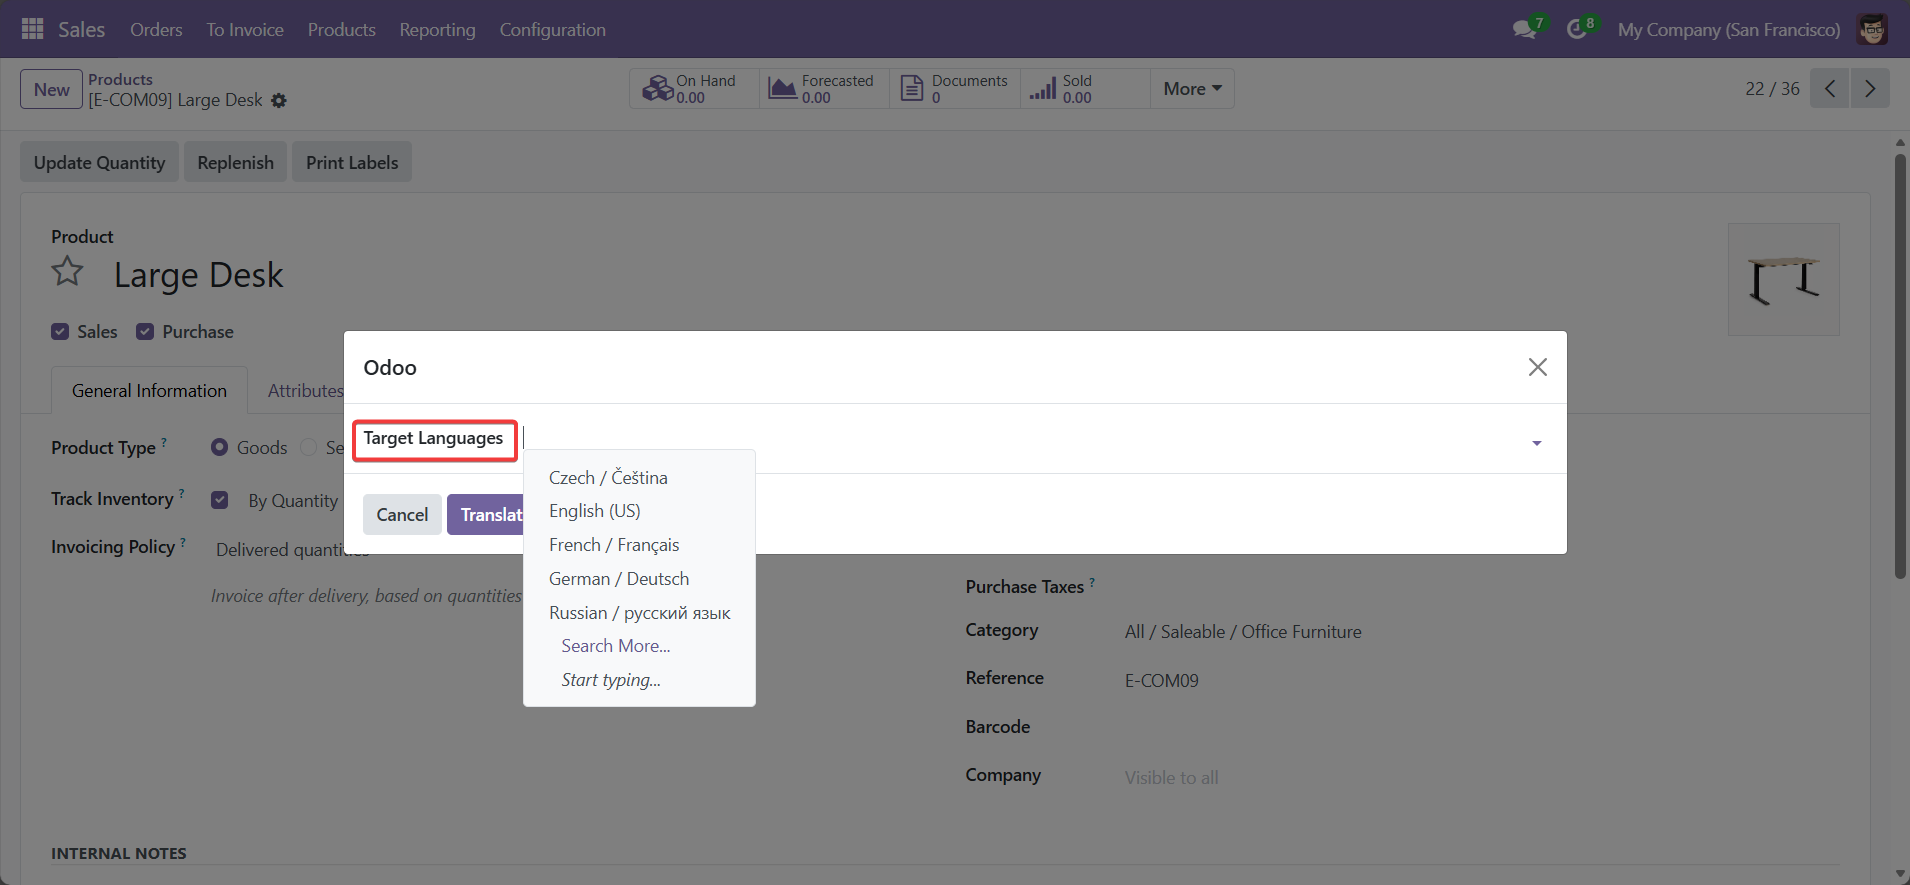1910x885 pixels.
Task: Click the Large Desk product image thumbnail
Action: pyautogui.click(x=1783, y=279)
